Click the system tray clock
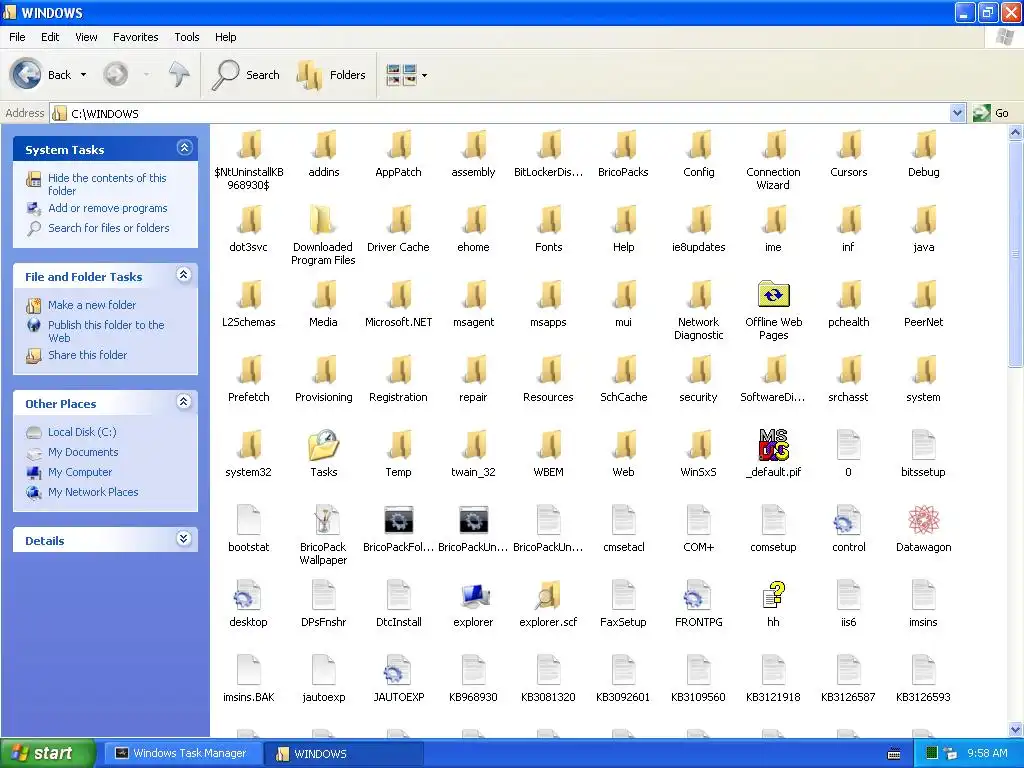1024x768 pixels. click(987, 753)
